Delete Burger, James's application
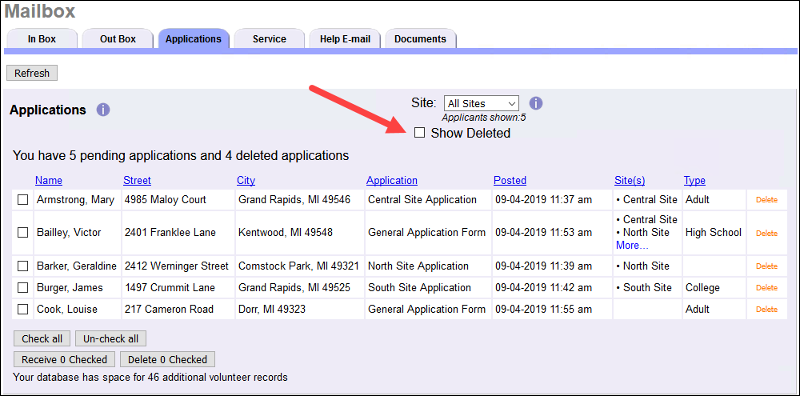800x396 pixels. [x=766, y=288]
